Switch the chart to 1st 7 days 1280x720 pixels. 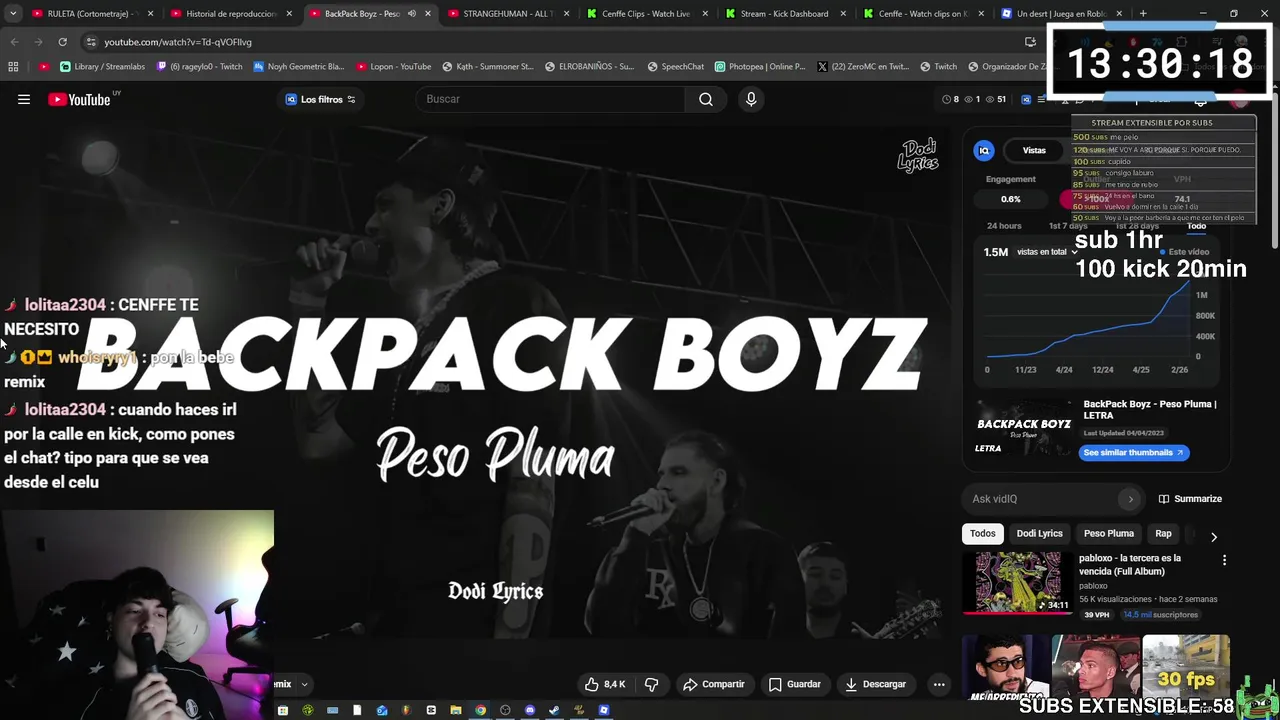click(x=1068, y=226)
